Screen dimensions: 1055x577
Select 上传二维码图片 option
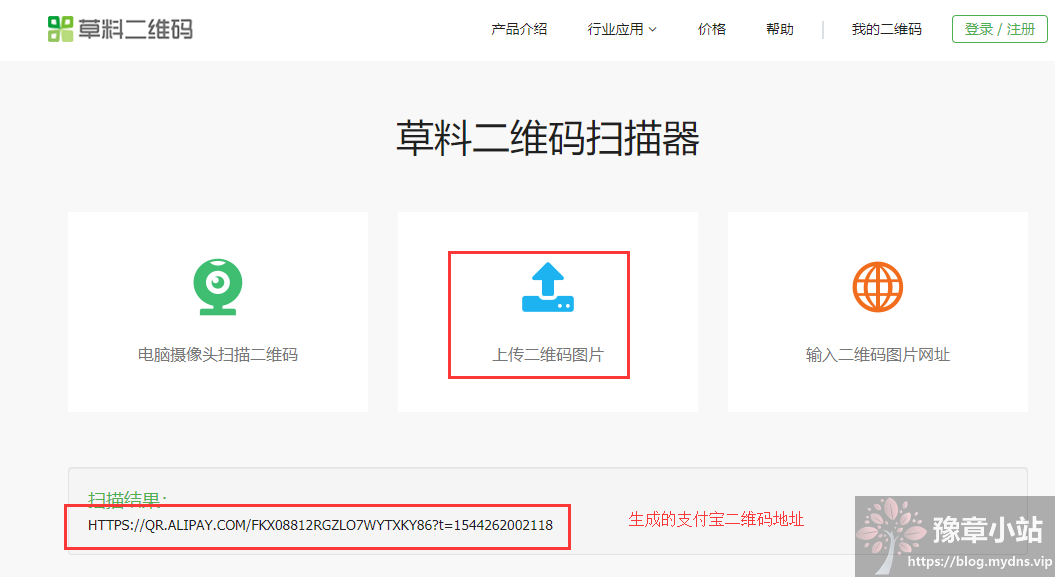click(548, 354)
